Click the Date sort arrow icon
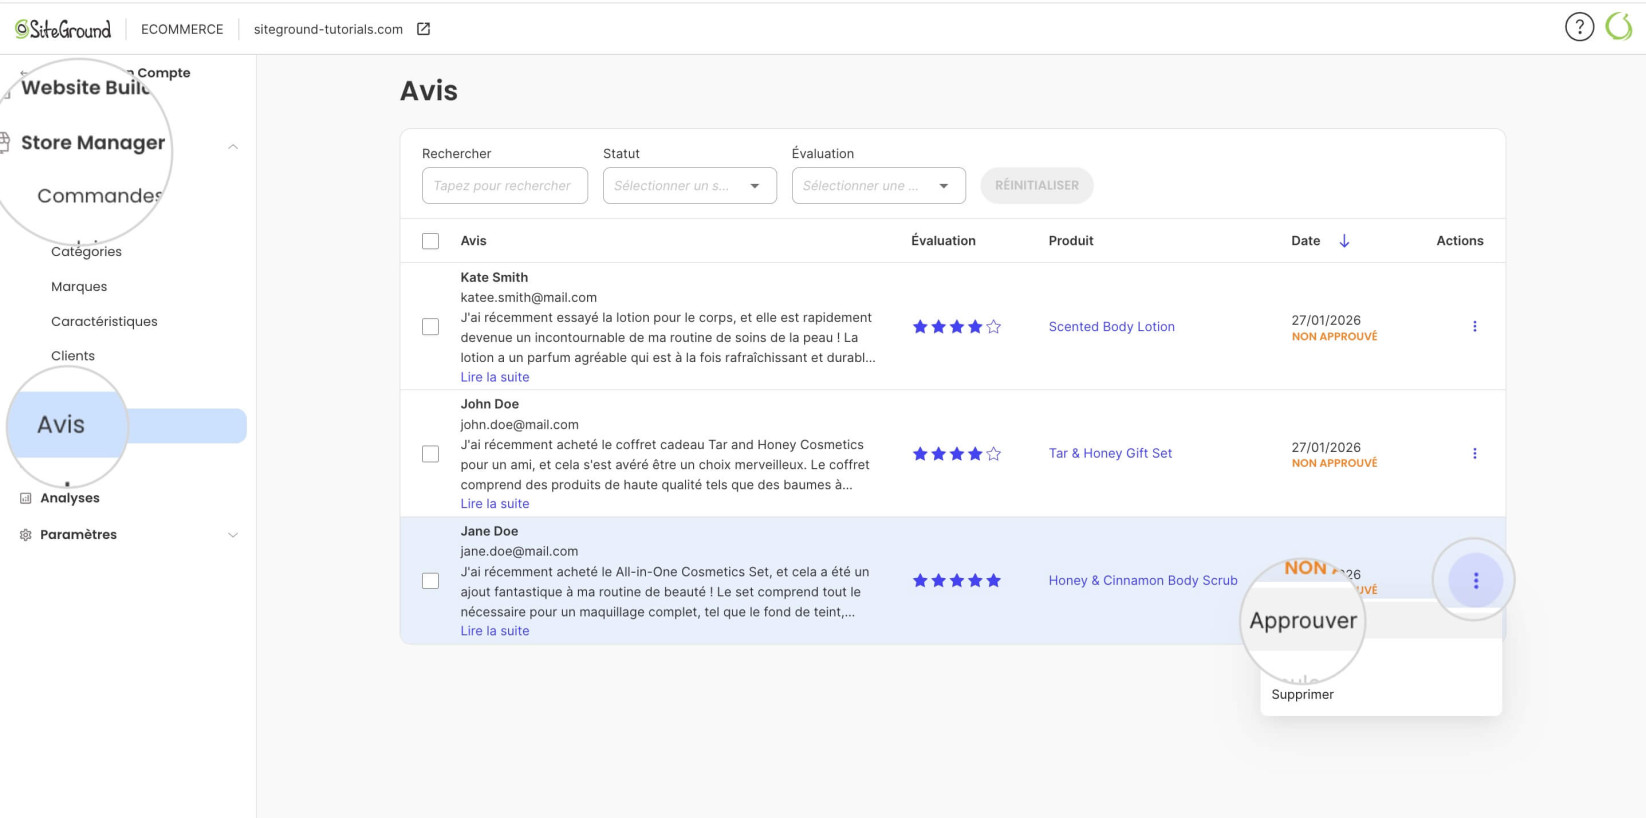Screen dimensions: 1646x818 pos(1344,241)
